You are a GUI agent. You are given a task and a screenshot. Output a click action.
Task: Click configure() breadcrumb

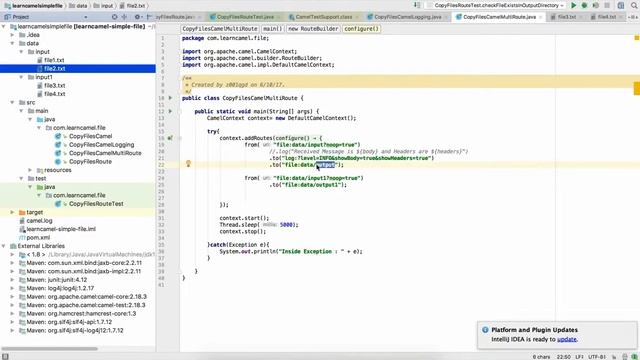[x=362, y=29]
